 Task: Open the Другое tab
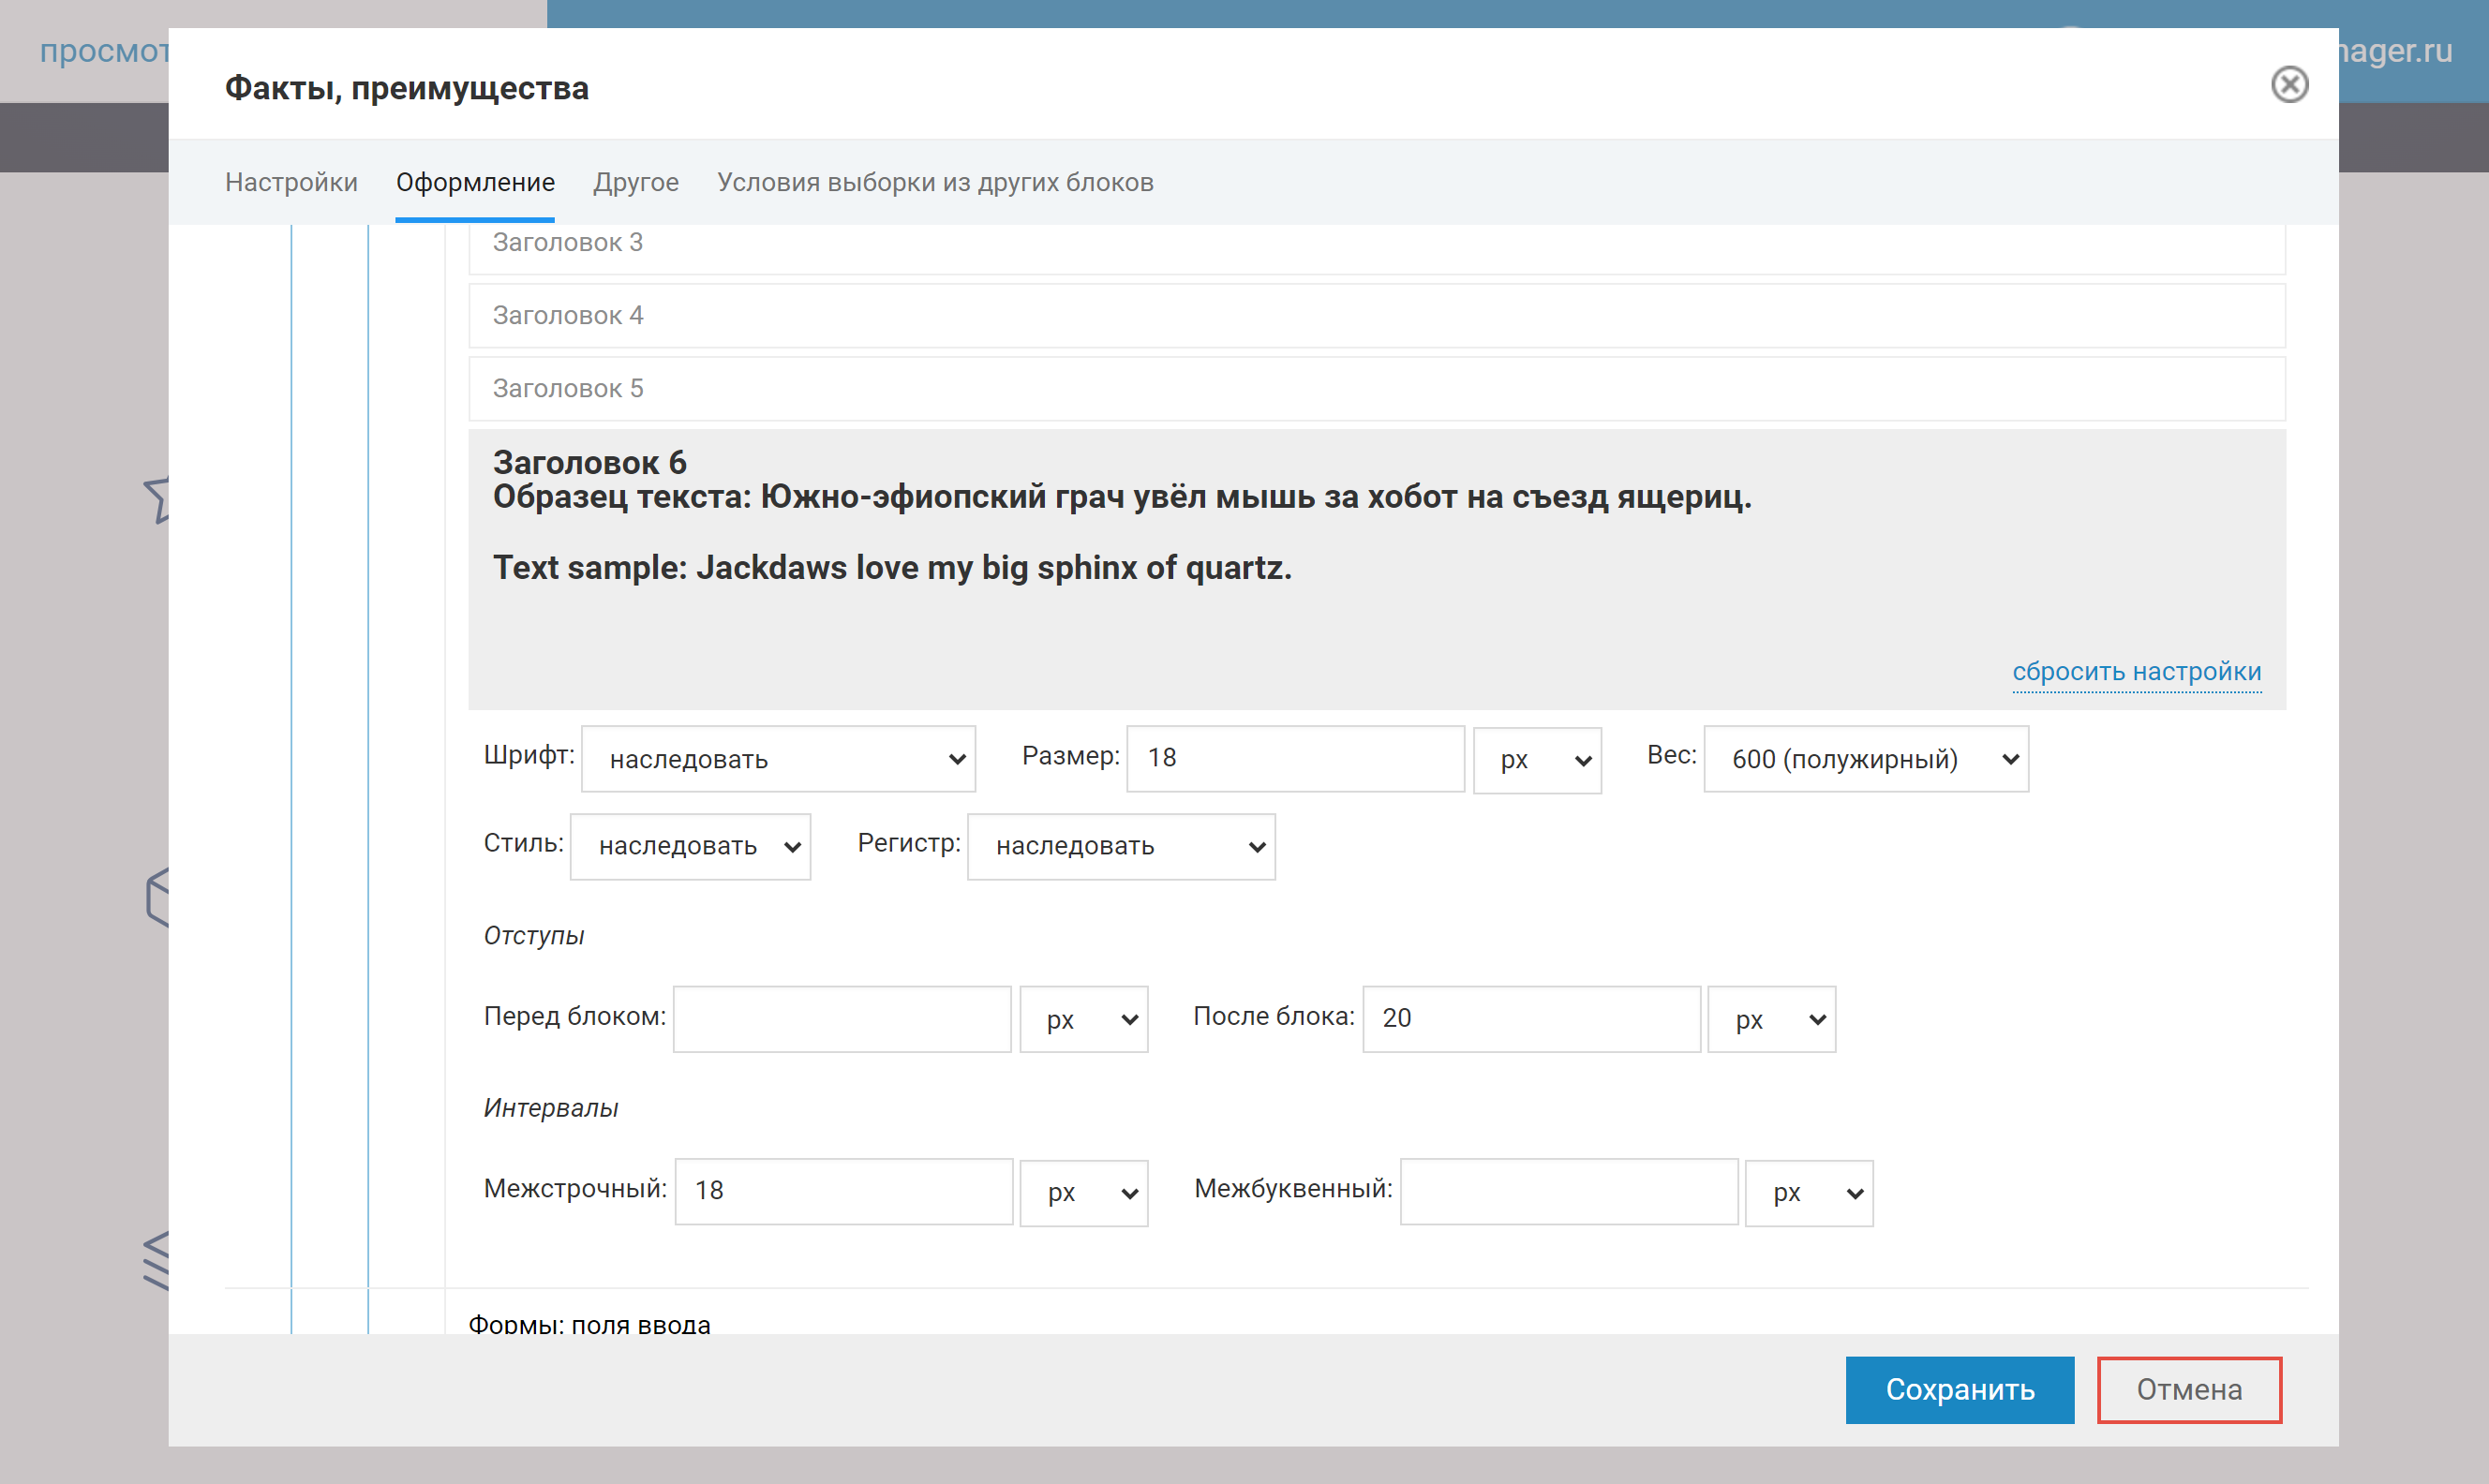[x=635, y=182]
